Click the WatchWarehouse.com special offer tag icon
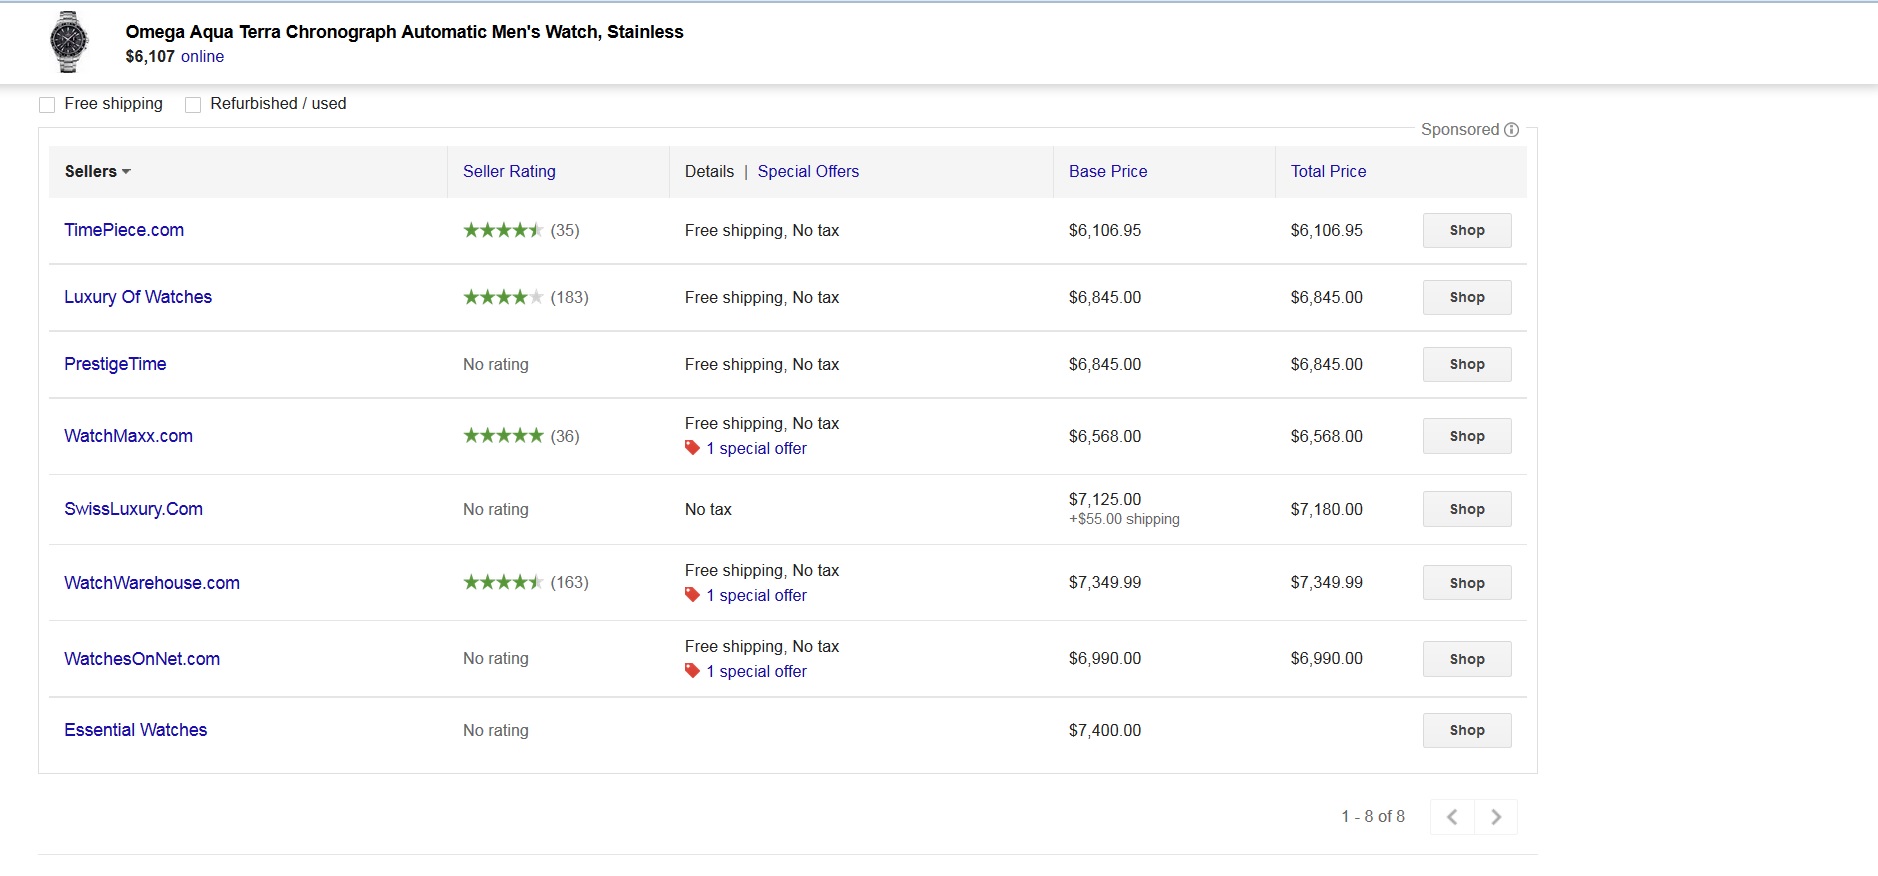Screen dimensions: 1878x876 click(x=692, y=595)
